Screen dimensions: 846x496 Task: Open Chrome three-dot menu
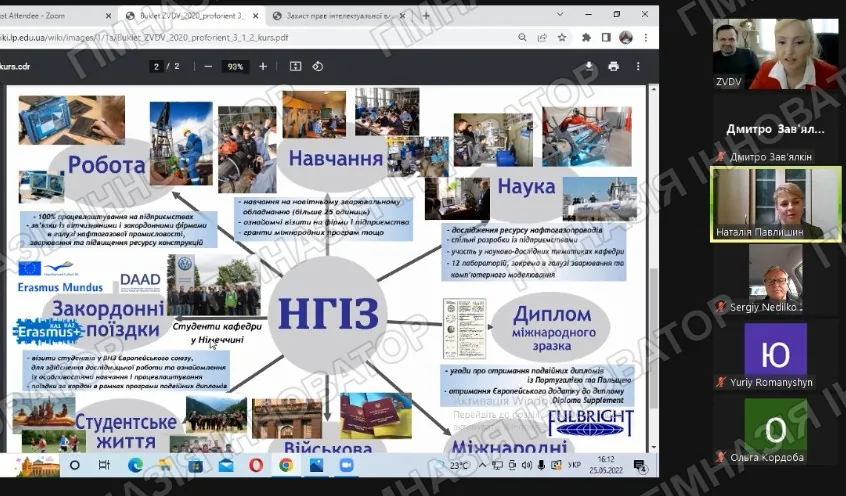pos(646,37)
